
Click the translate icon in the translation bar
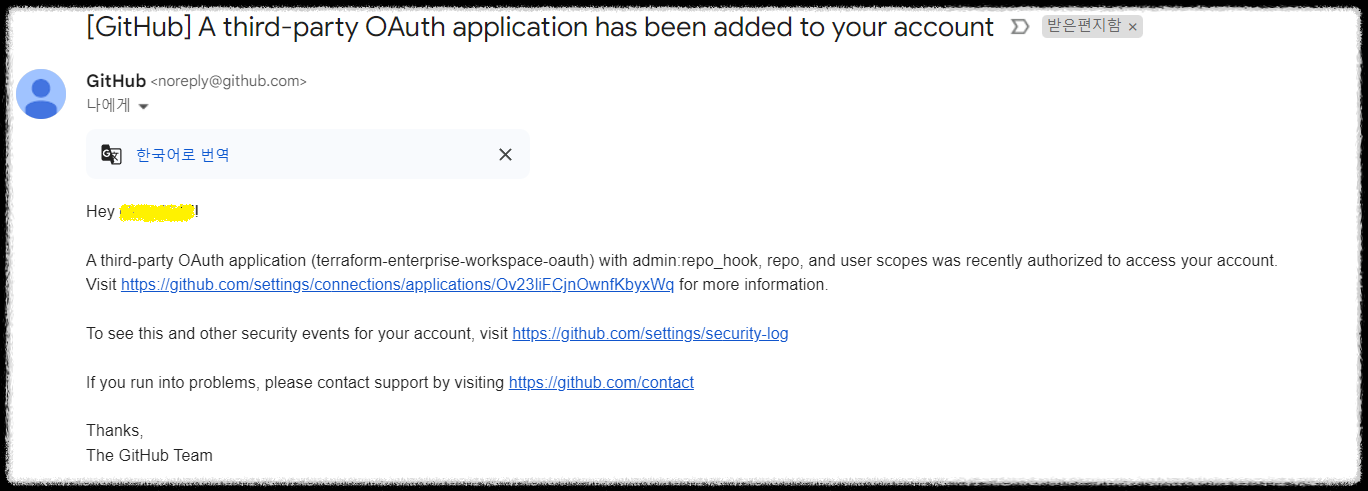pos(111,154)
